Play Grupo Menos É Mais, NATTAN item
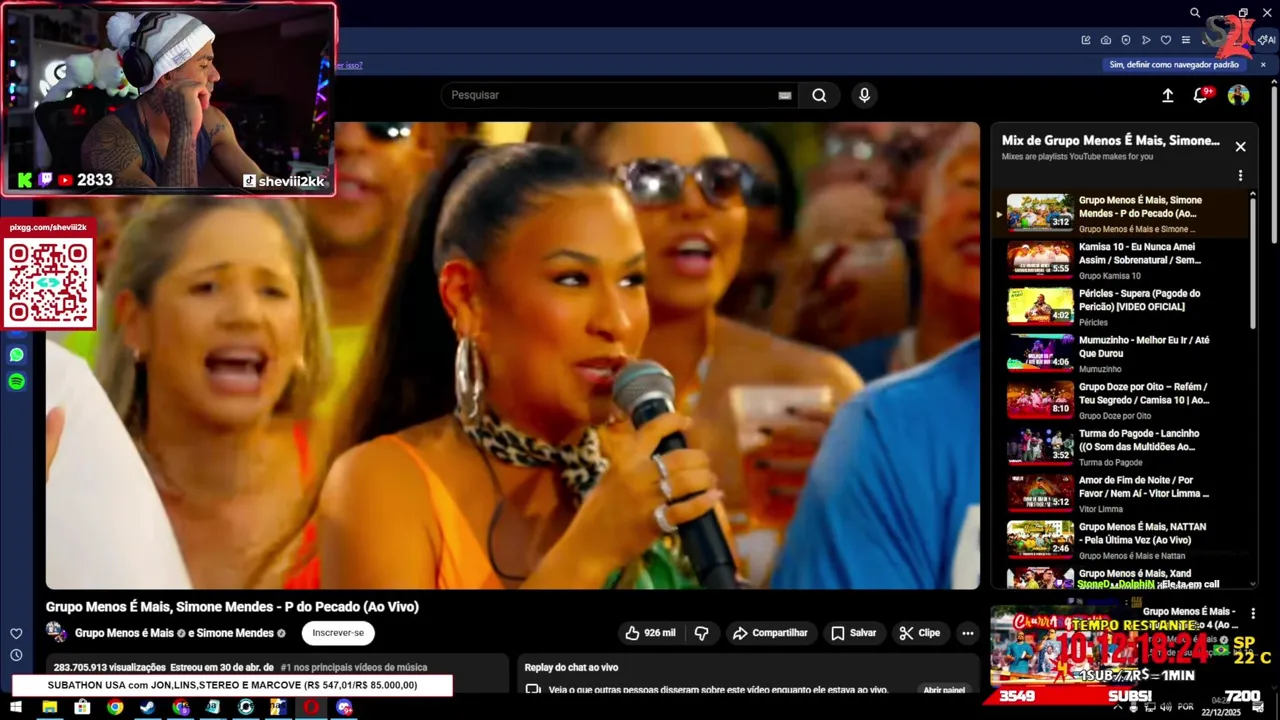The width and height of the screenshot is (1280, 720). [x=1126, y=540]
